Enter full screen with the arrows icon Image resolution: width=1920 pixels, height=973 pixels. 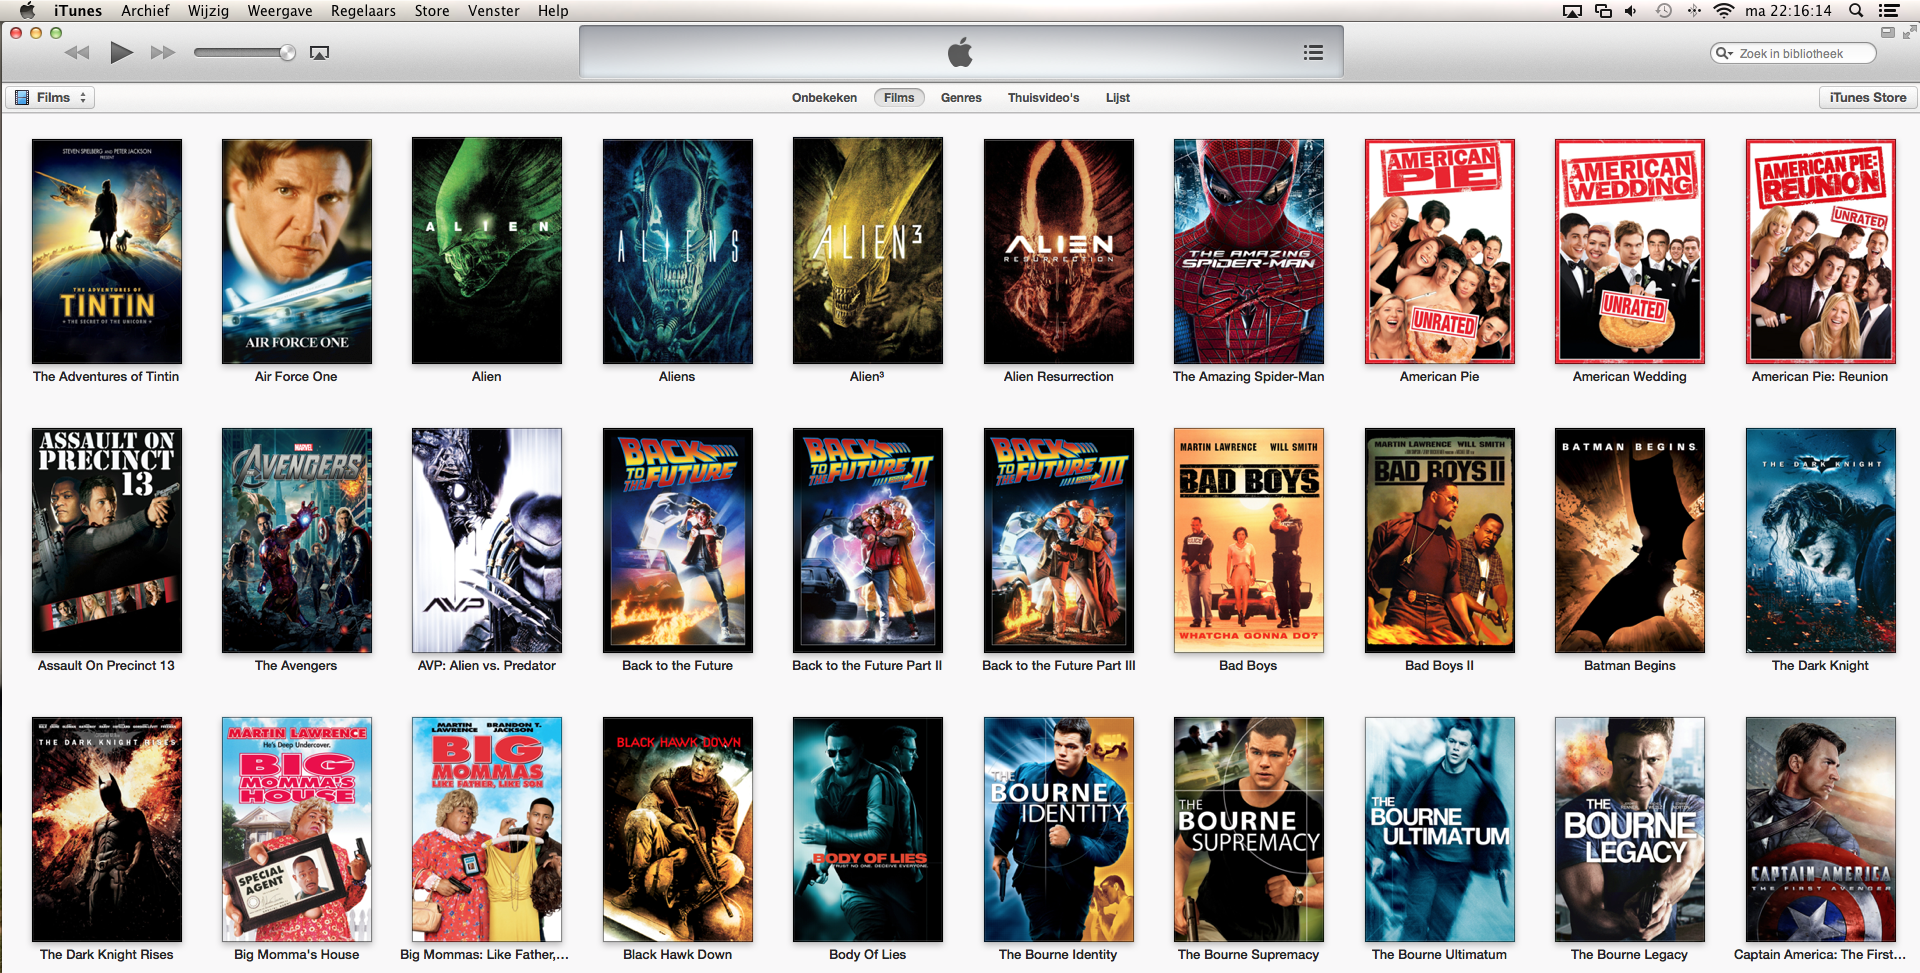click(1909, 32)
